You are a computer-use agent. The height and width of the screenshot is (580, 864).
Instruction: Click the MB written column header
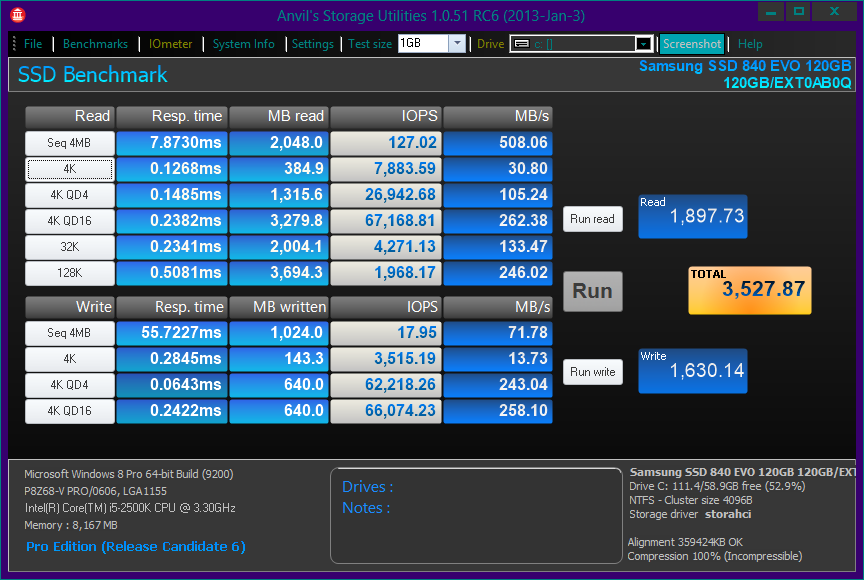click(279, 307)
